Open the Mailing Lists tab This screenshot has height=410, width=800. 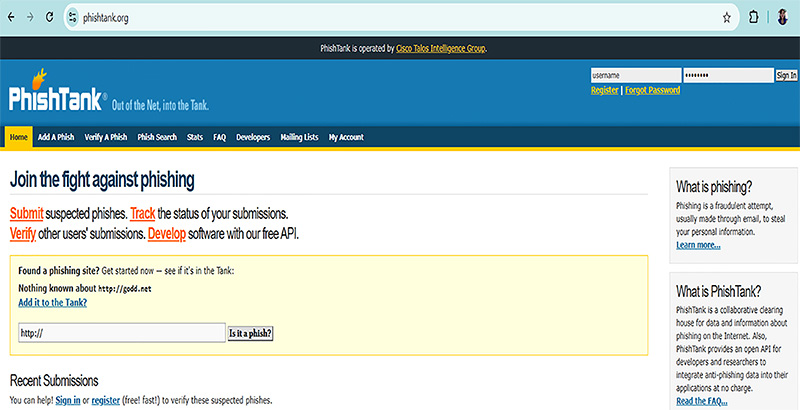[x=299, y=137]
